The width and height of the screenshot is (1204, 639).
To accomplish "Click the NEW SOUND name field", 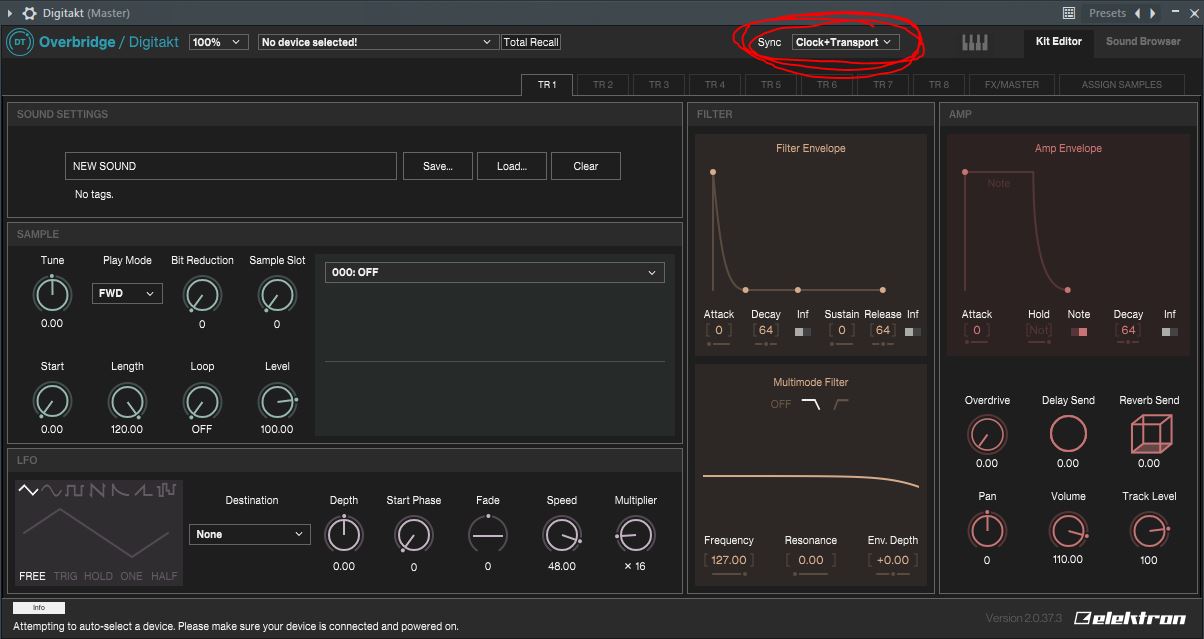I will [x=231, y=166].
